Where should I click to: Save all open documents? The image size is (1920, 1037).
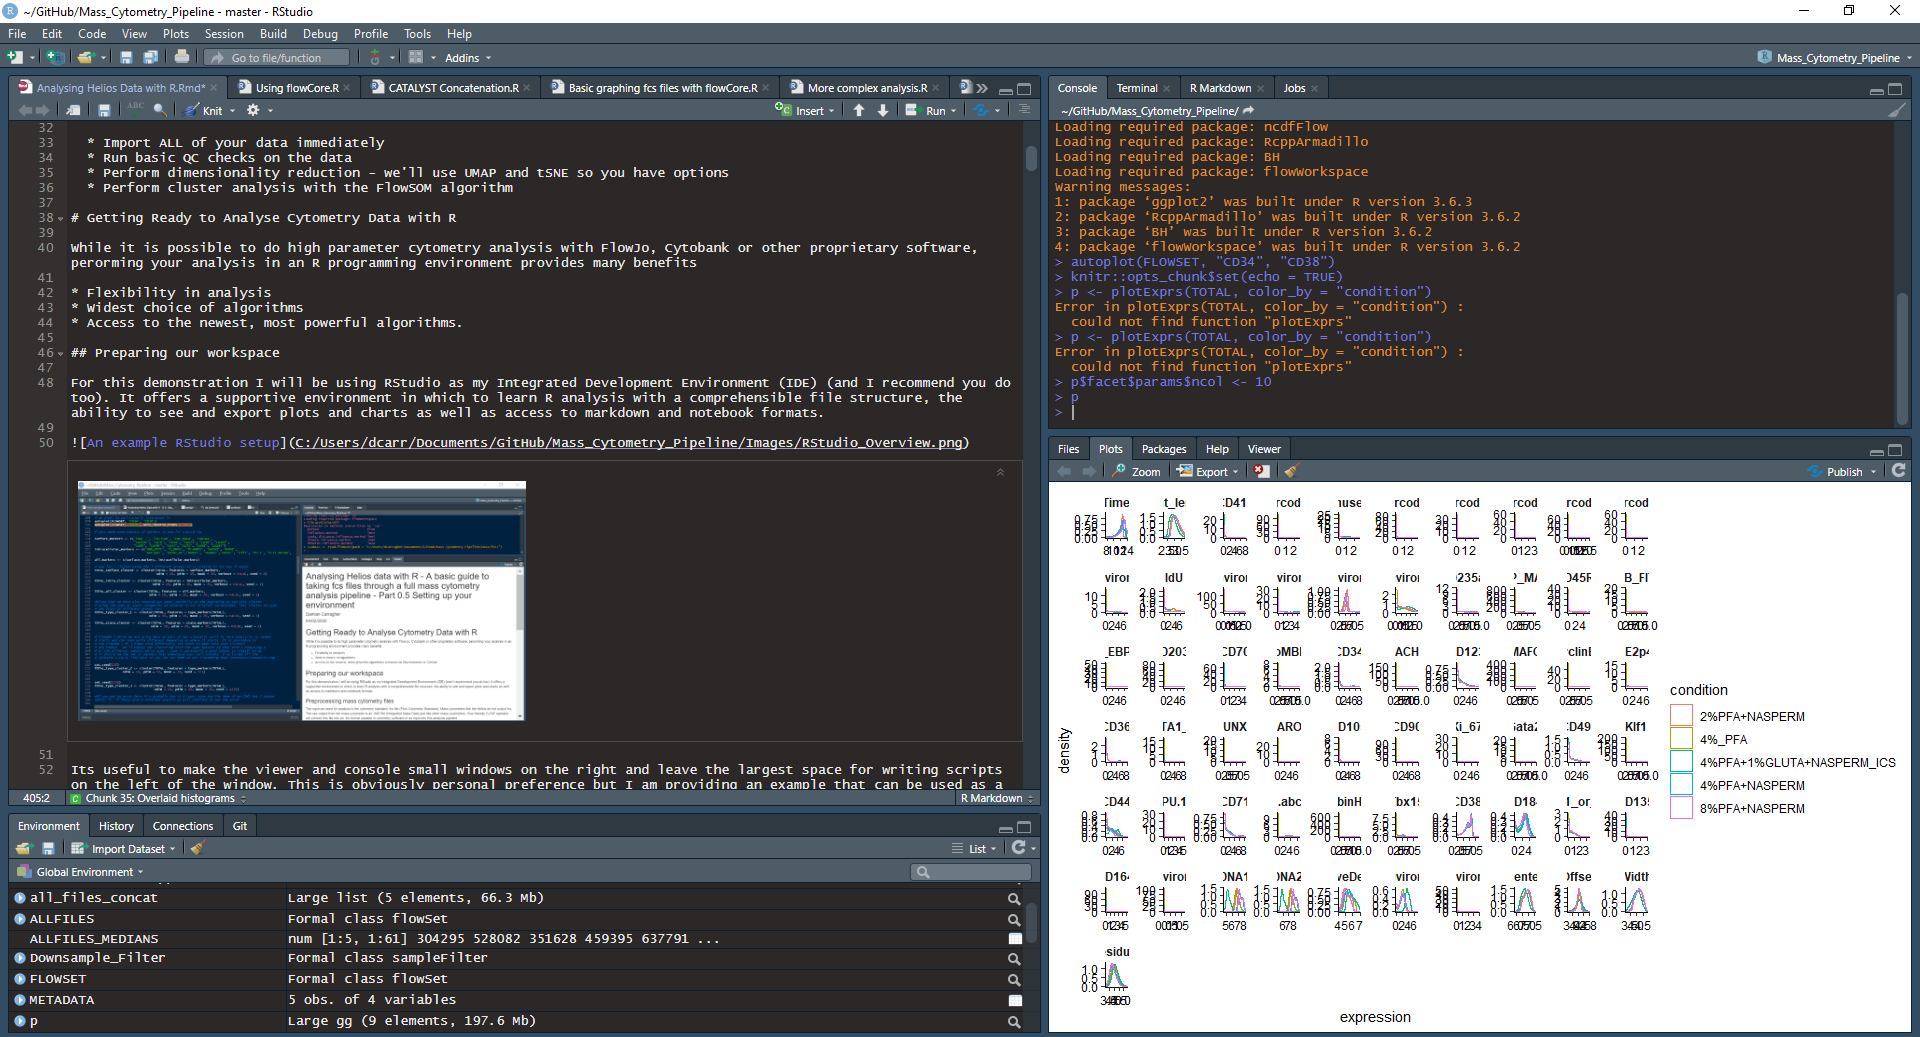pyautogui.click(x=150, y=58)
